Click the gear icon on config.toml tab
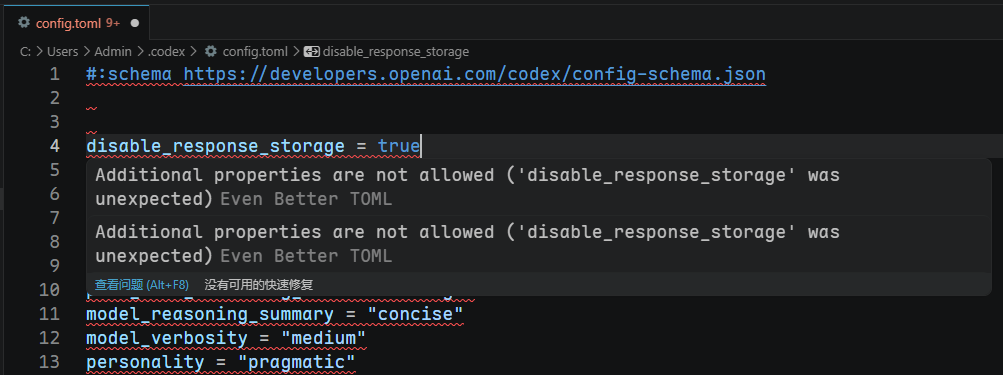This screenshot has width=1003, height=375. pos(24,22)
